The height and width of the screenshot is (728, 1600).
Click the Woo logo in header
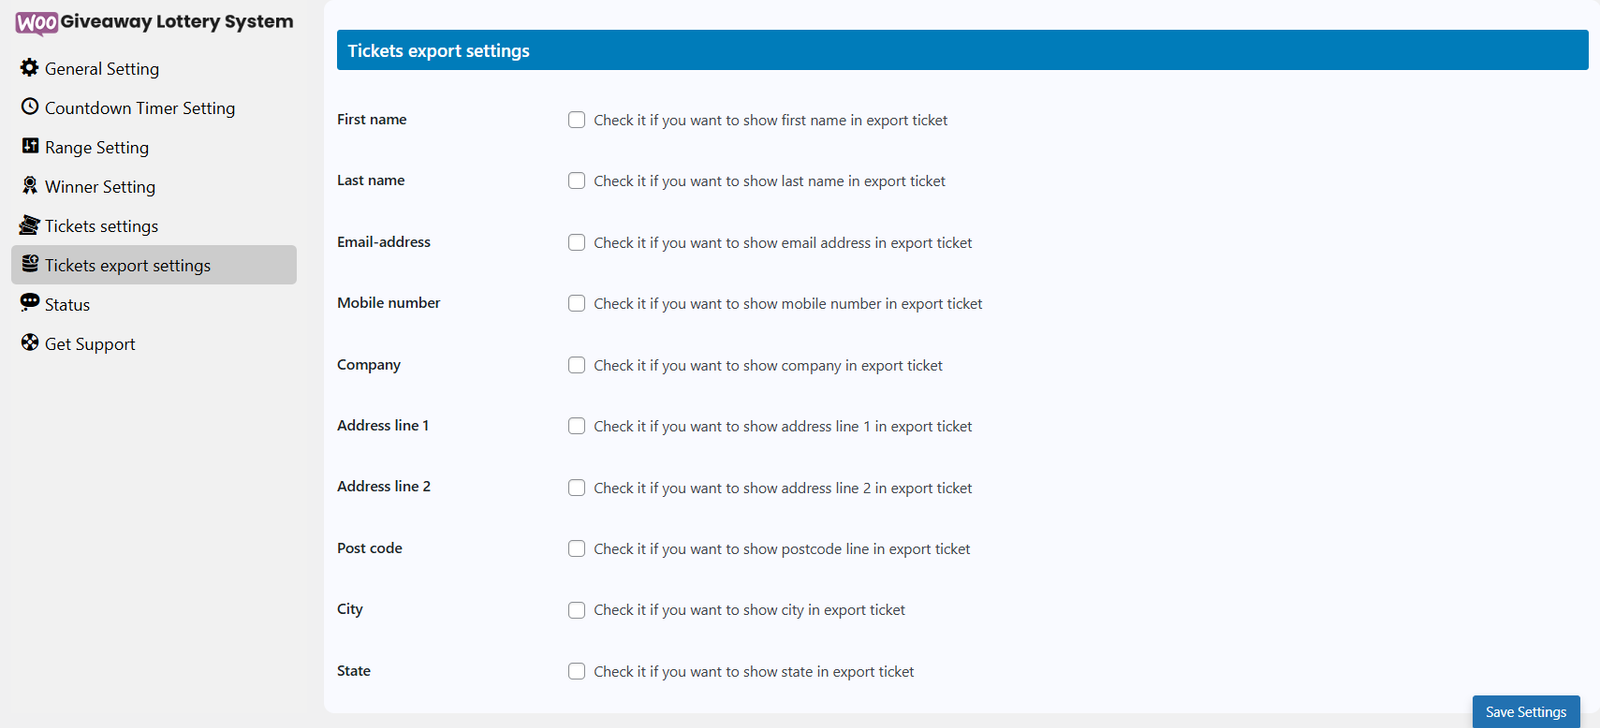click(37, 23)
